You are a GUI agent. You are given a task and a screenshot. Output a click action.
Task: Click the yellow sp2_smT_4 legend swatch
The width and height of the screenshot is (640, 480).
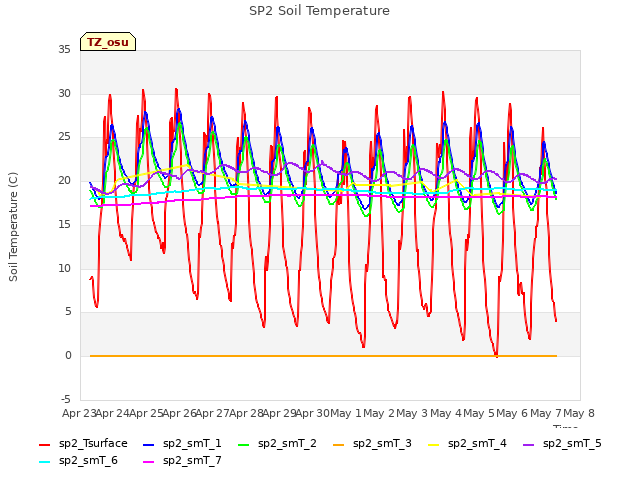(x=433, y=444)
